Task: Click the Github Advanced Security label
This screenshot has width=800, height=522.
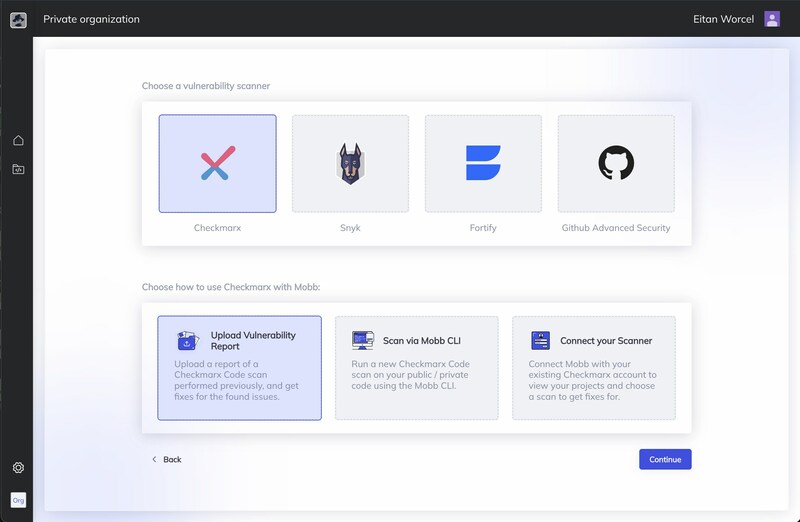Action: [x=616, y=228]
